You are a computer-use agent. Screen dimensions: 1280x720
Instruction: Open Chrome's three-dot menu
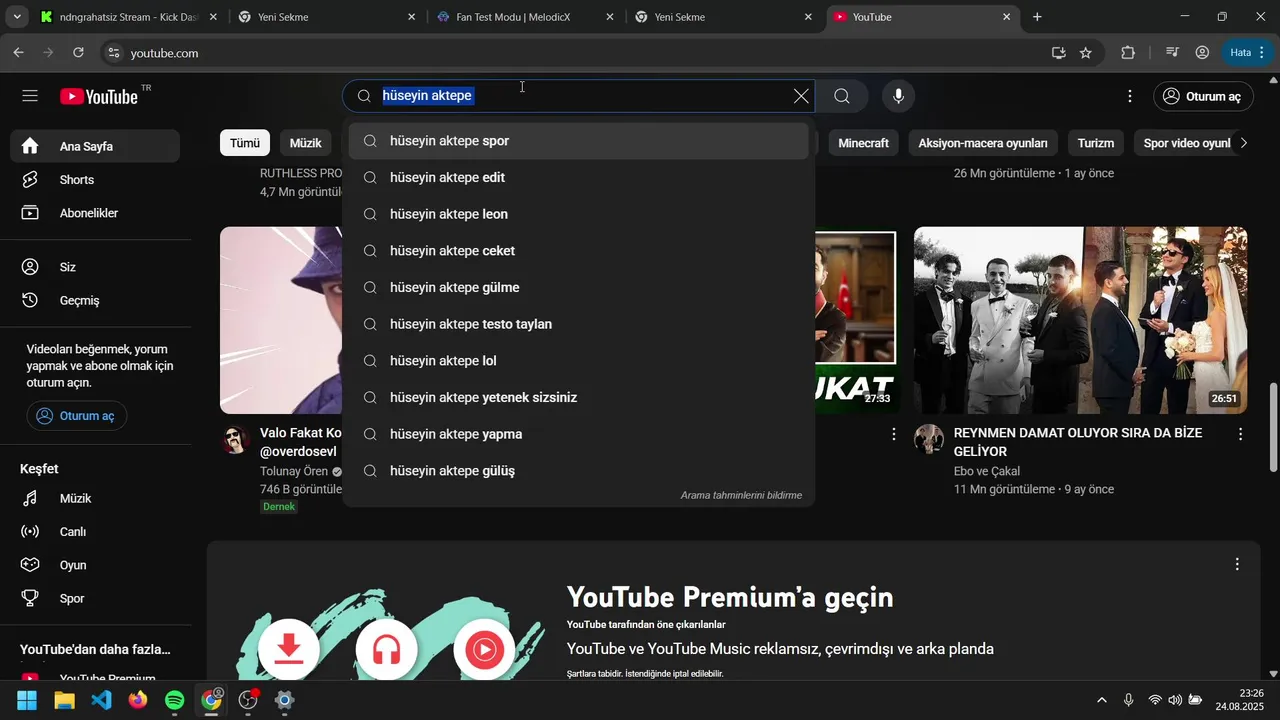click(x=1264, y=53)
